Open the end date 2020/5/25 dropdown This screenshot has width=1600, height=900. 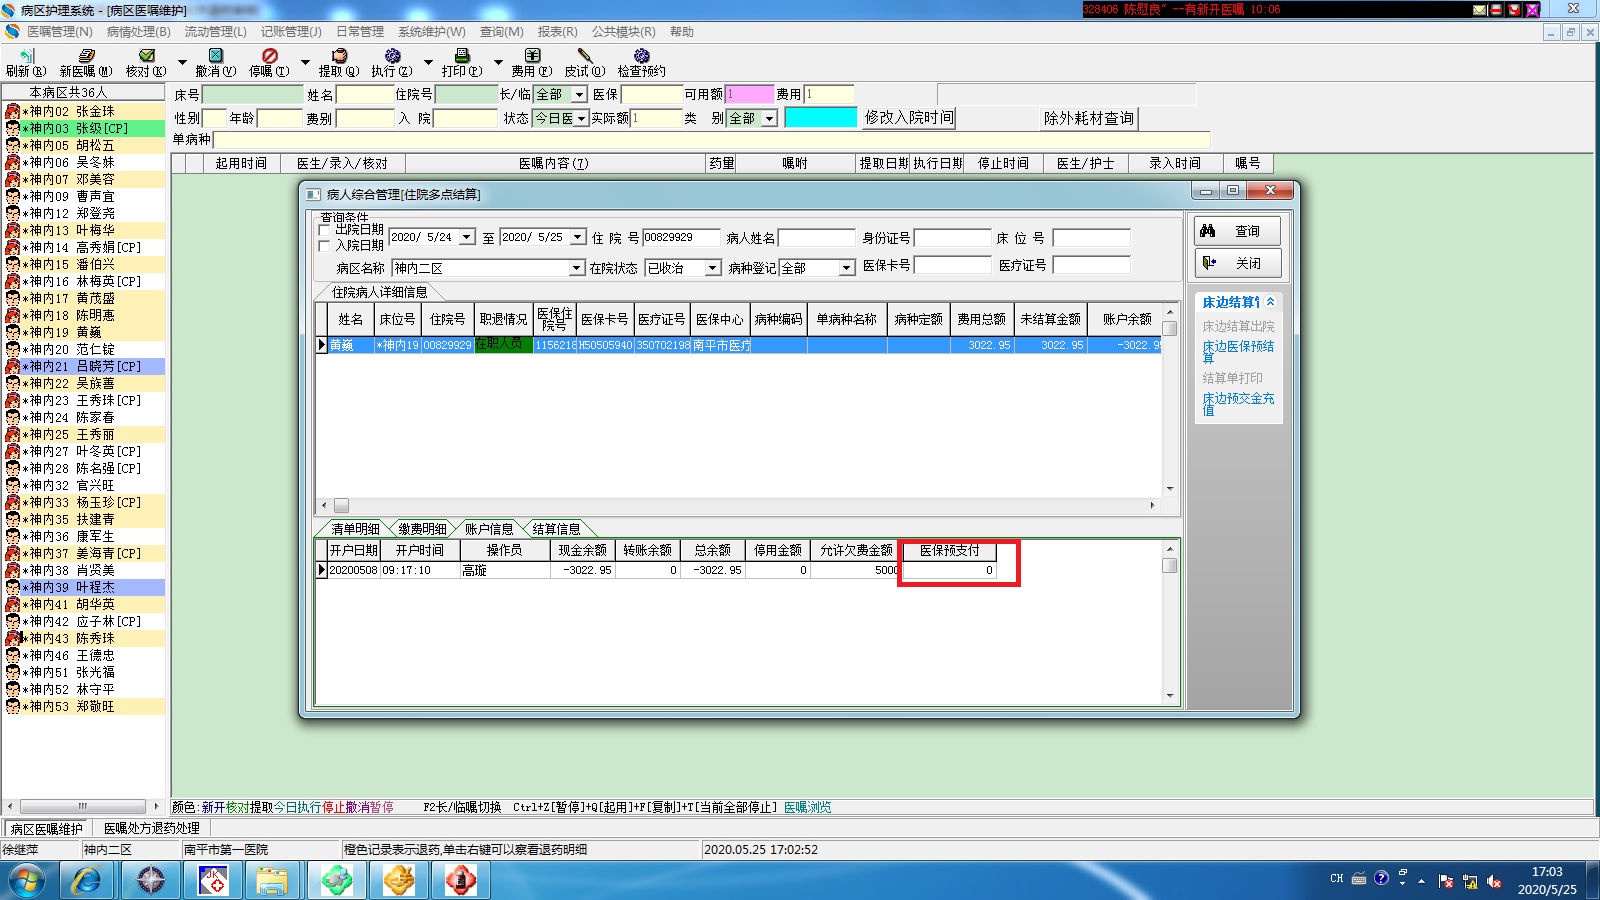click(578, 237)
